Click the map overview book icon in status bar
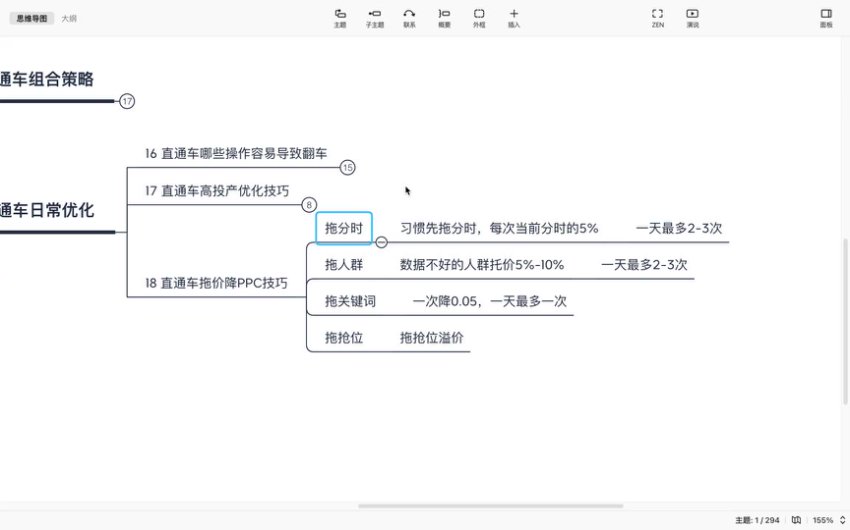The width and height of the screenshot is (850, 530). [x=796, y=520]
